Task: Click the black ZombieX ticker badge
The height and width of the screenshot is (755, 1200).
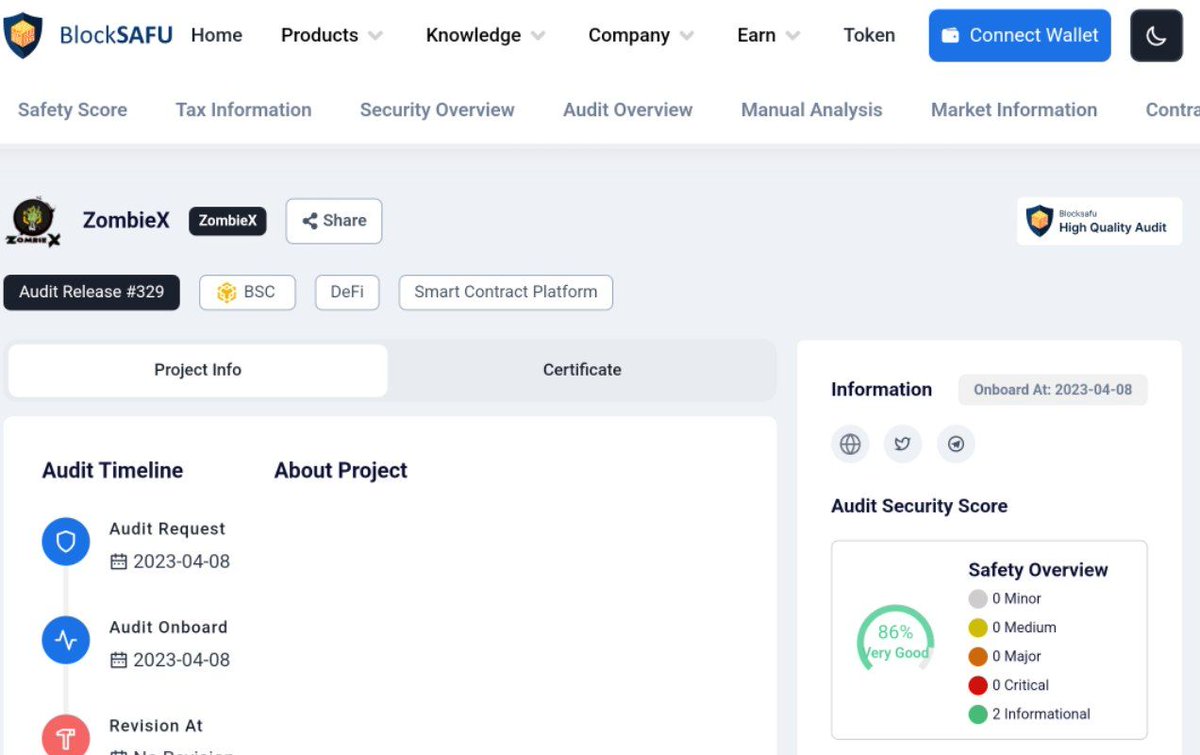Action: click(x=228, y=221)
